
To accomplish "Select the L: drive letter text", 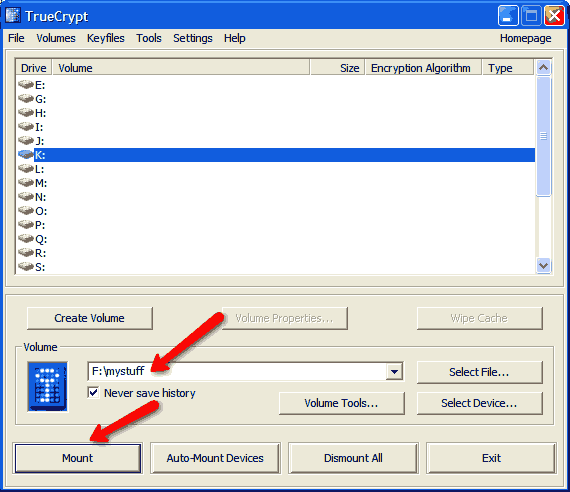I will coord(39,169).
